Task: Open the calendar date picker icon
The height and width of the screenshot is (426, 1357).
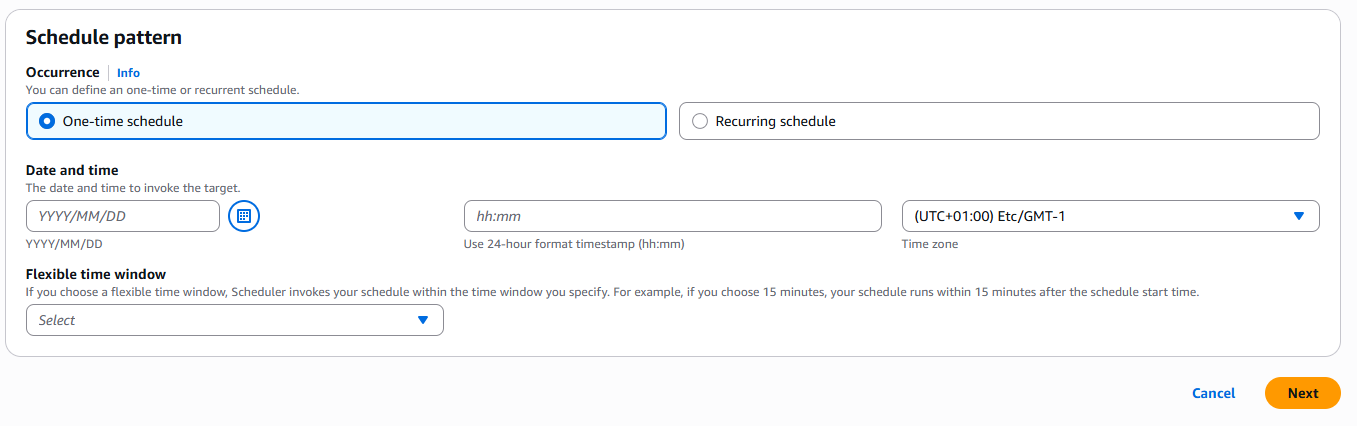Action: click(244, 216)
